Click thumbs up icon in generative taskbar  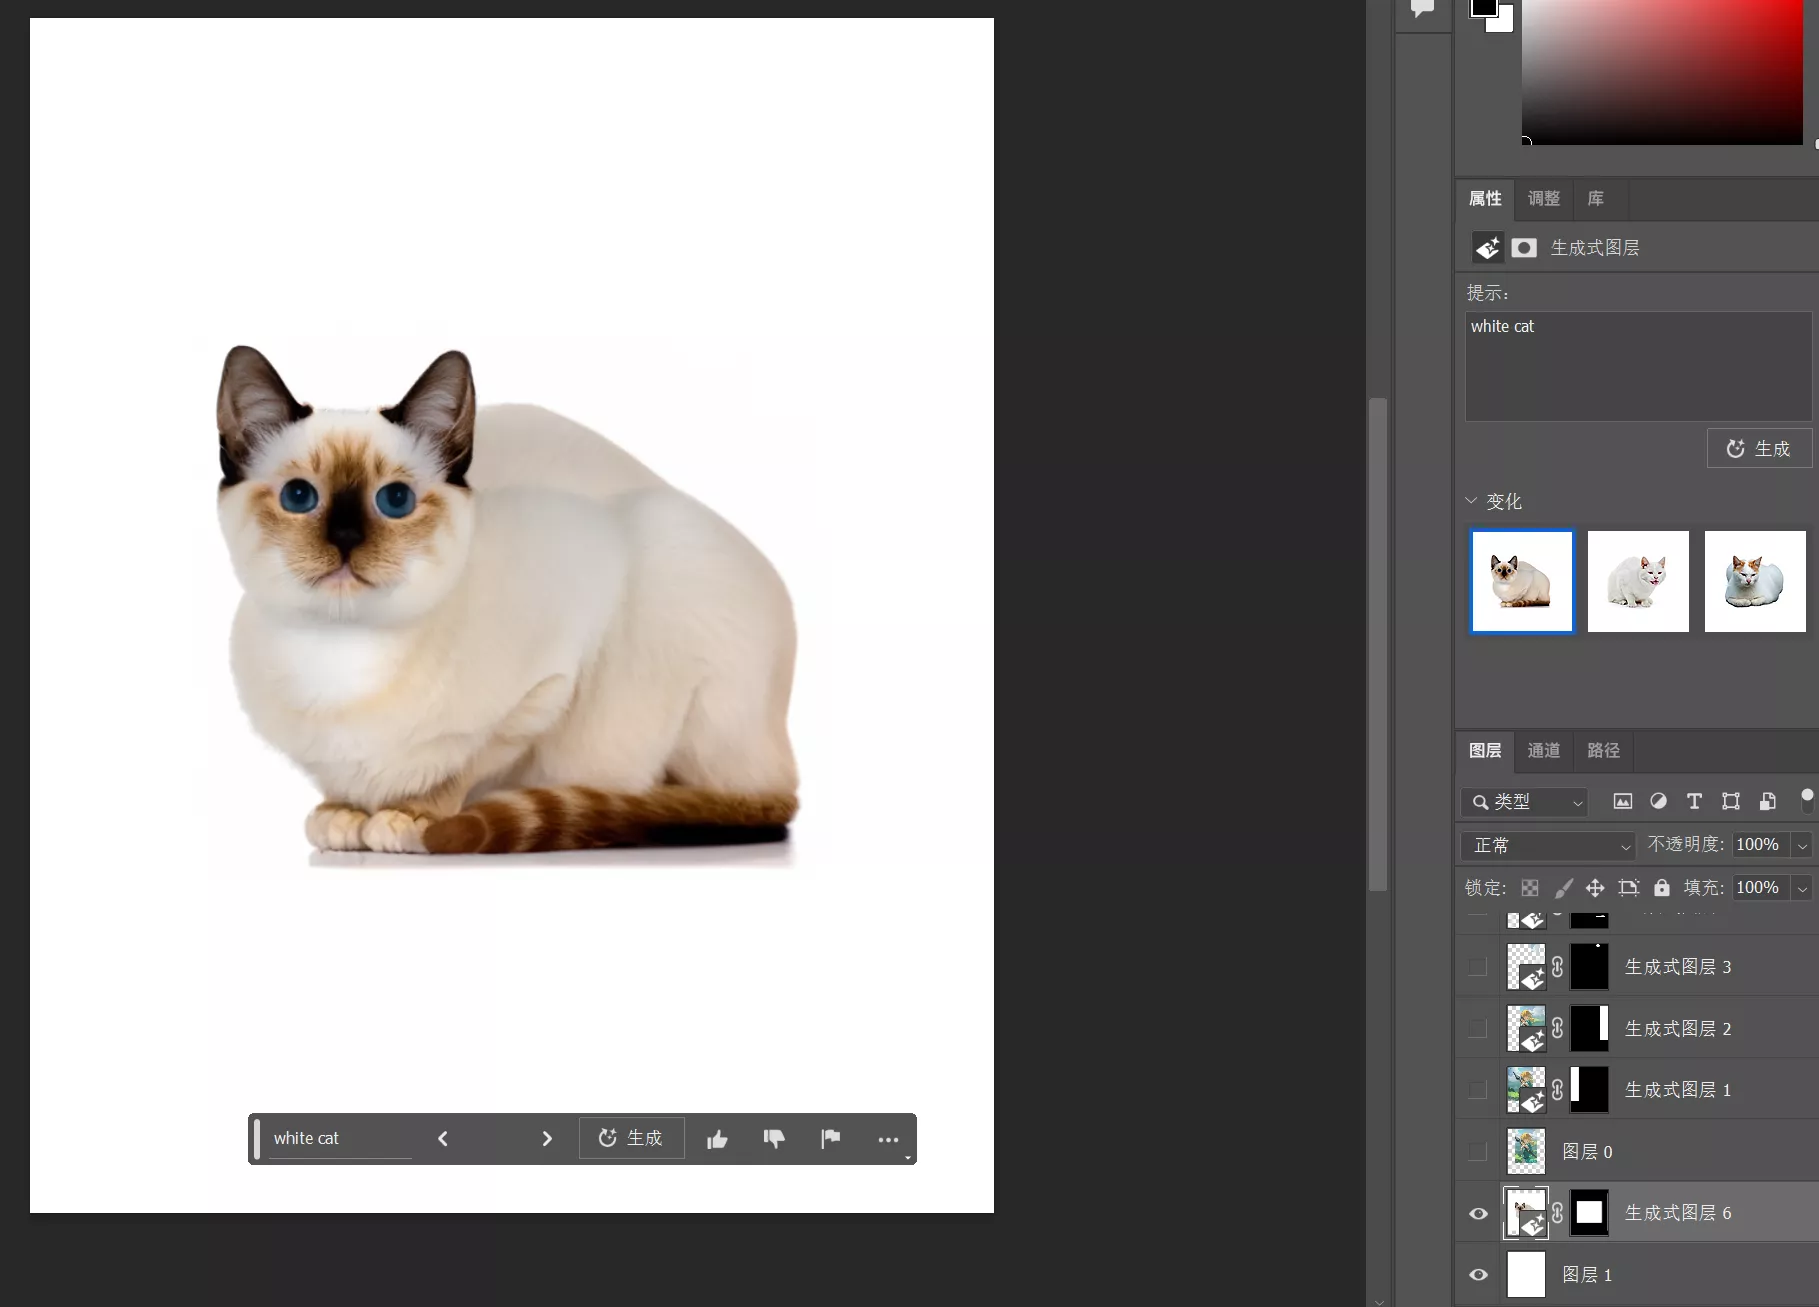click(717, 1139)
